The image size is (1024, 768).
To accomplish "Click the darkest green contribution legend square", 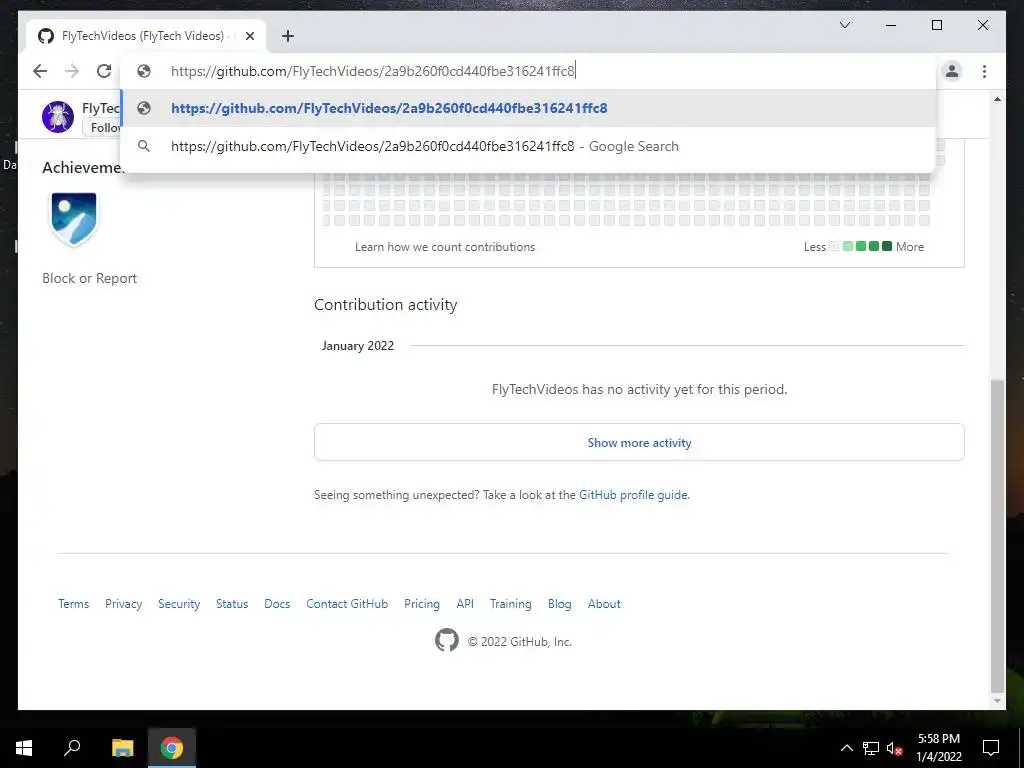I will click(x=887, y=246).
